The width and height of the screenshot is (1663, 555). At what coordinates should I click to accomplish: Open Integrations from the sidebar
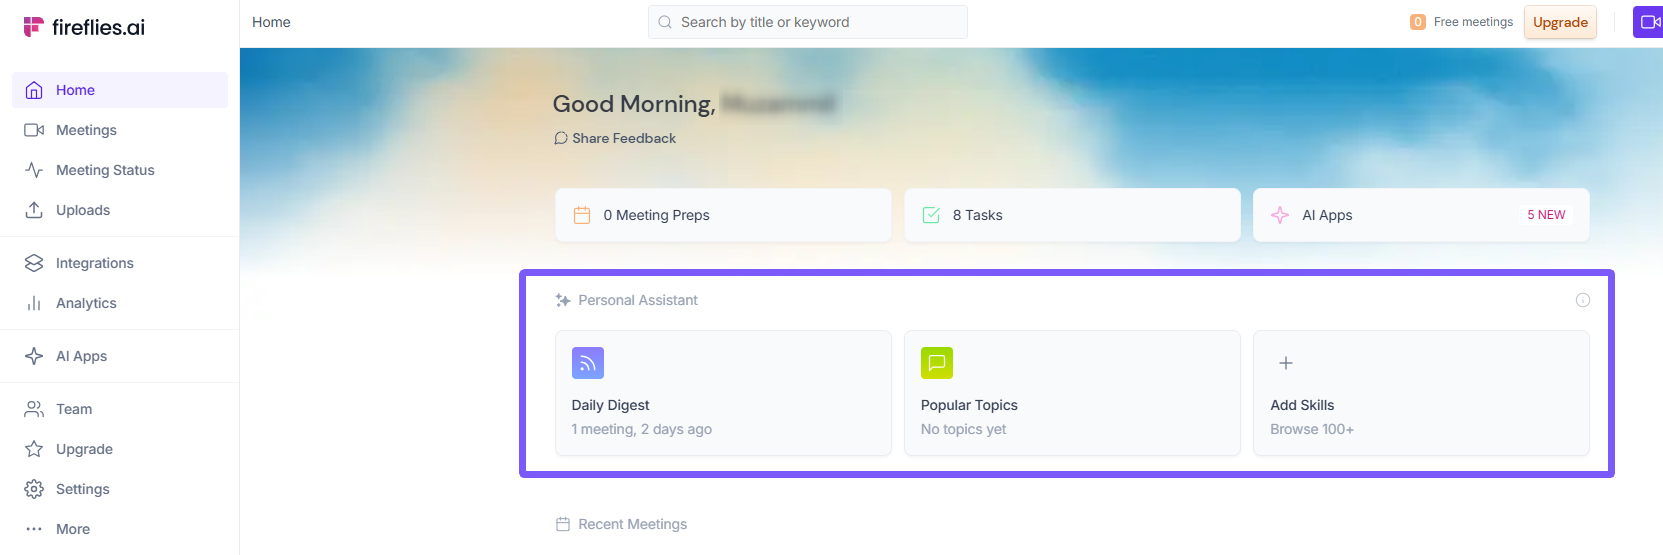tap(94, 263)
